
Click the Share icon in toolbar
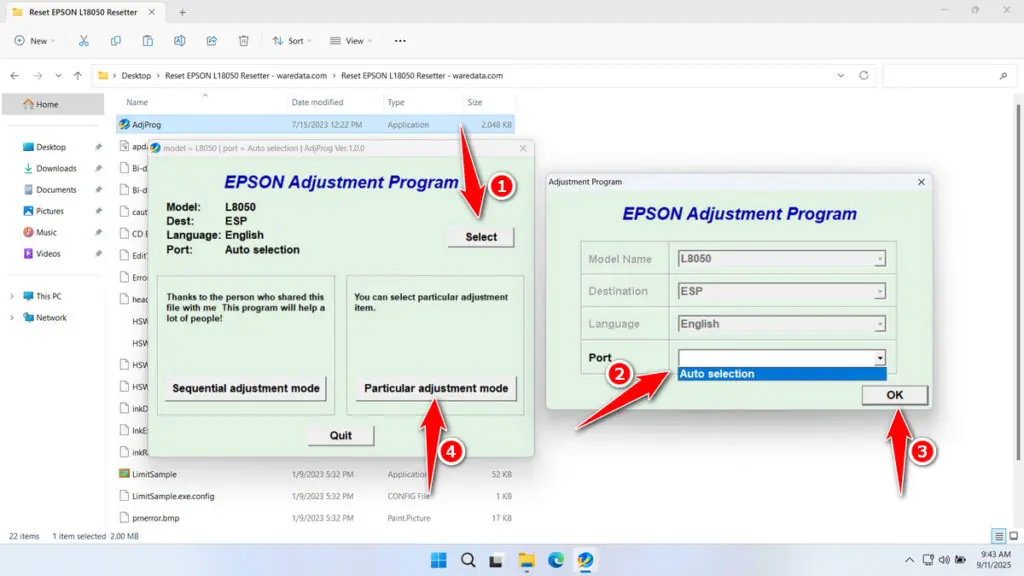(x=212, y=41)
